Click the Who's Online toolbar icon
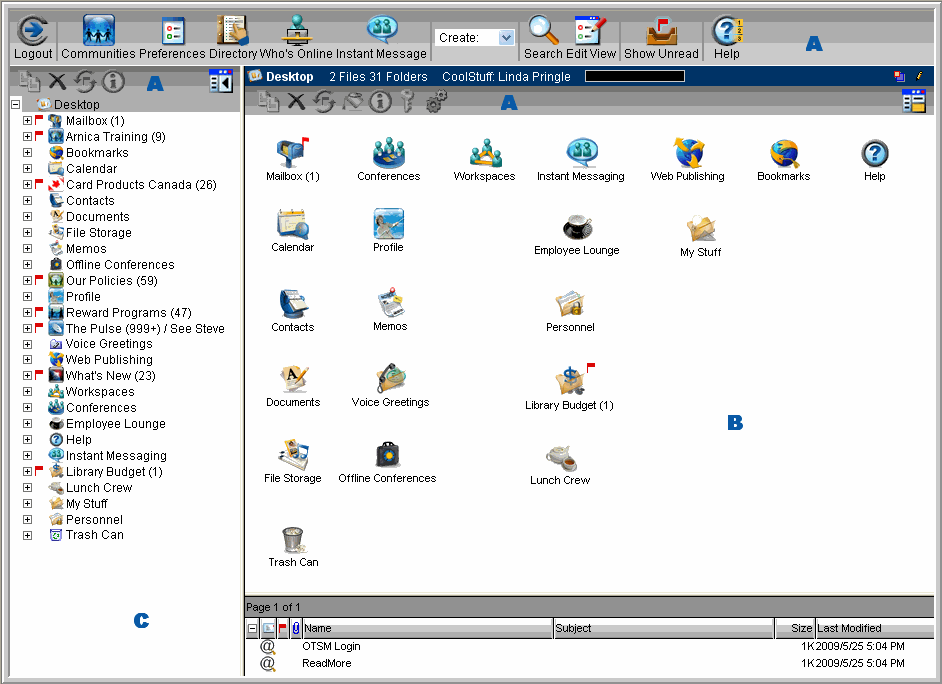This screenshot has height=684, width=942. 296,32
